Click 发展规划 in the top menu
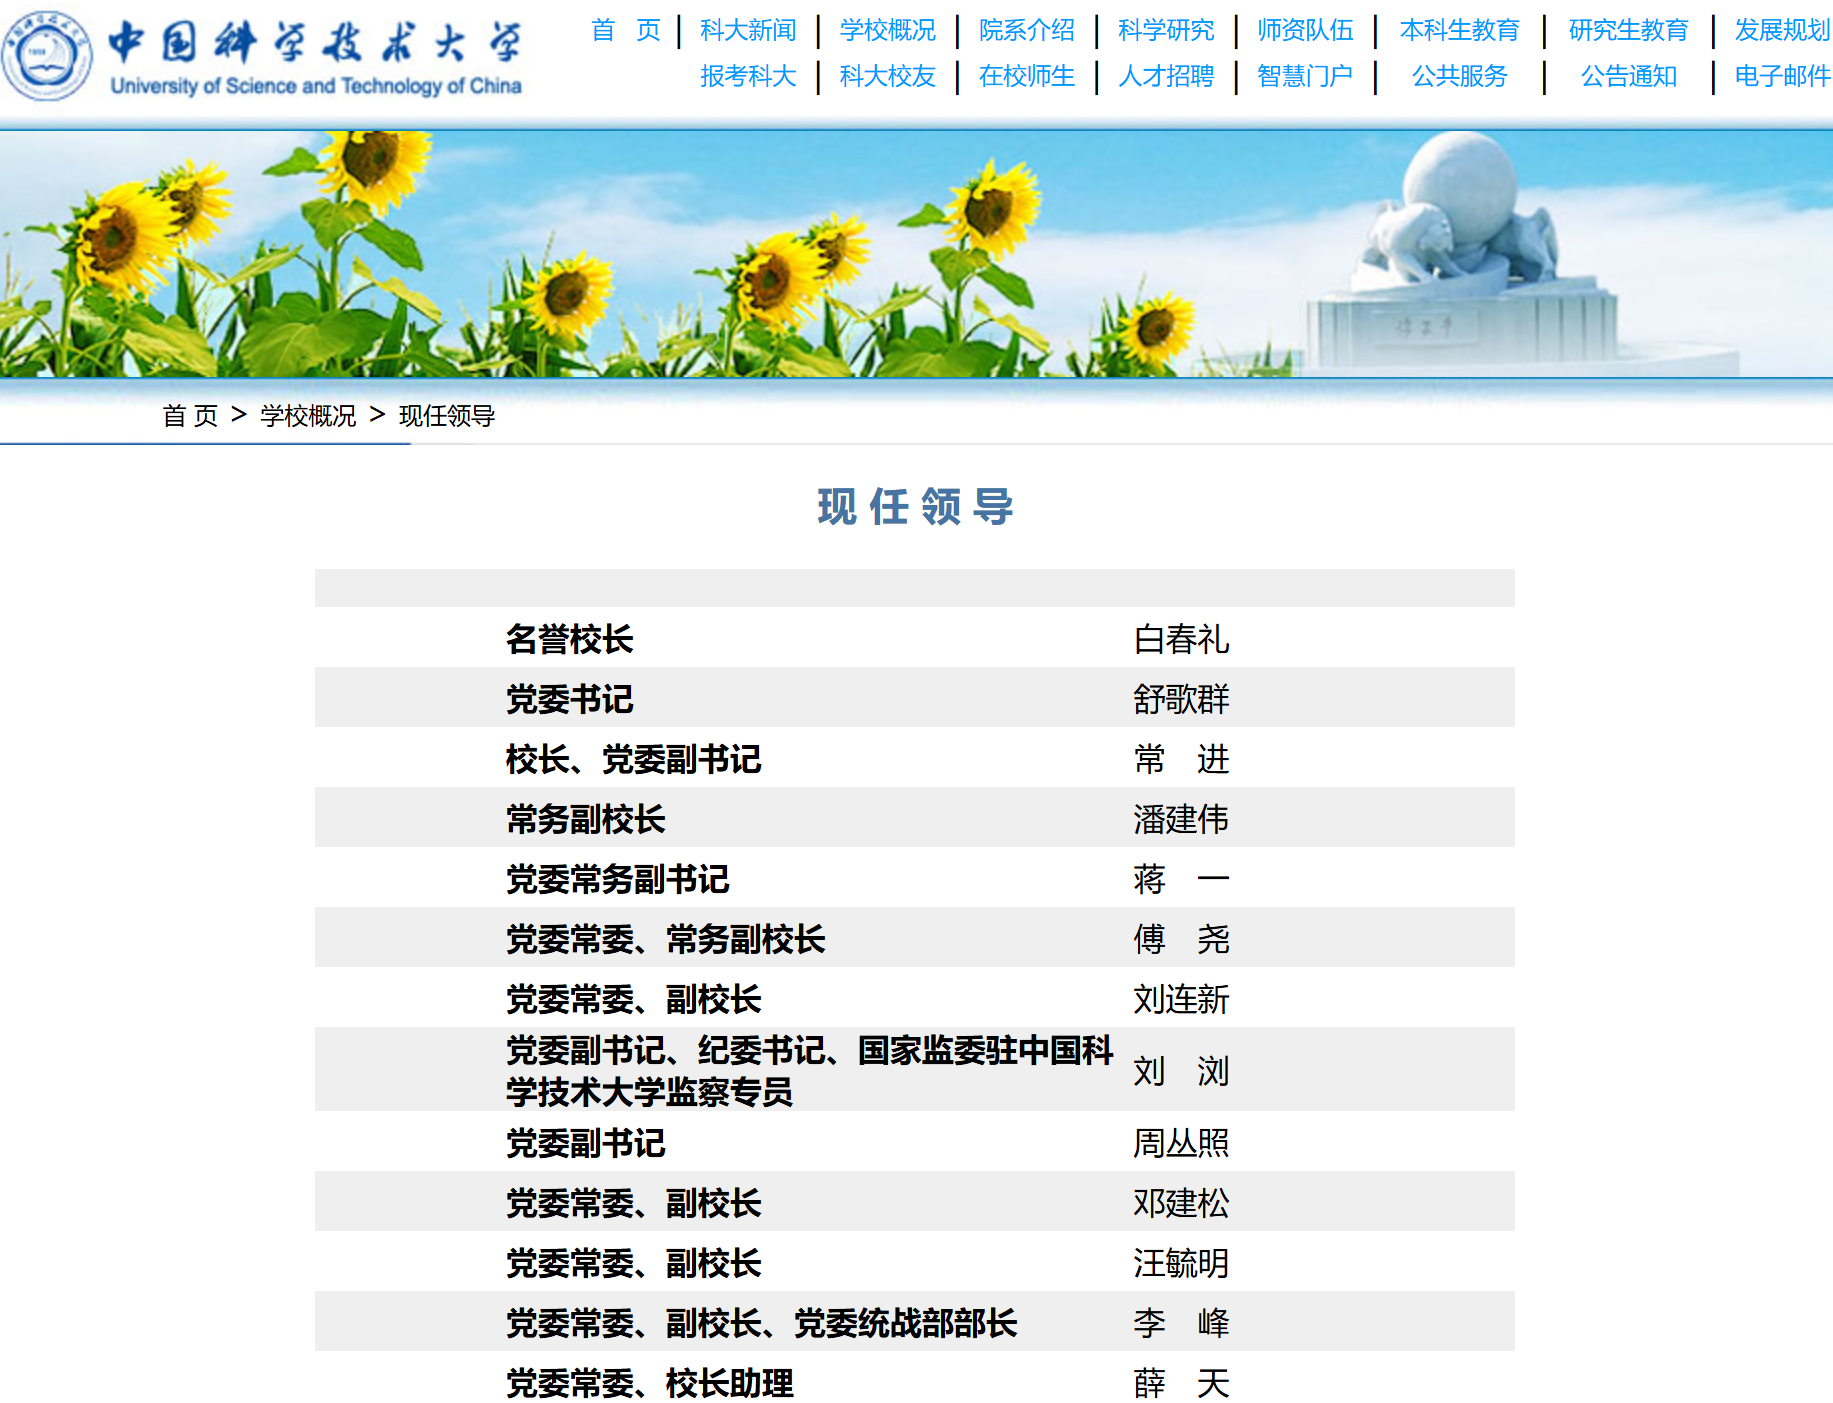The height and width of the screenshot is (1403, 1833). [x=1782, y=30]
